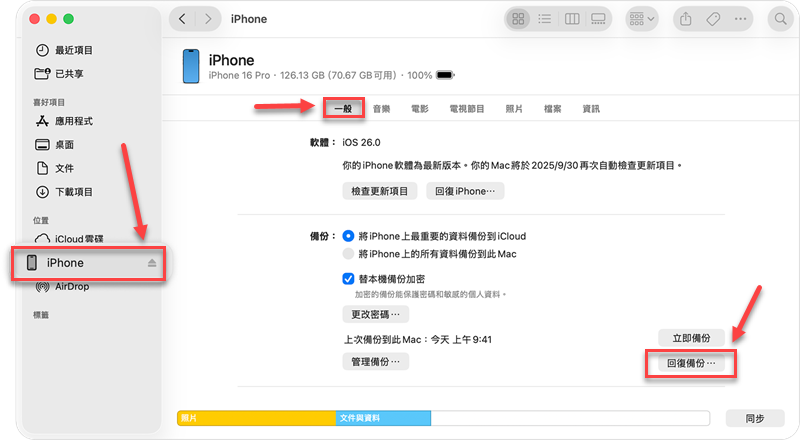Click the red close window button
Viewport: 800px width, 440px height.
pyautogui.click(x=34, y=19)
